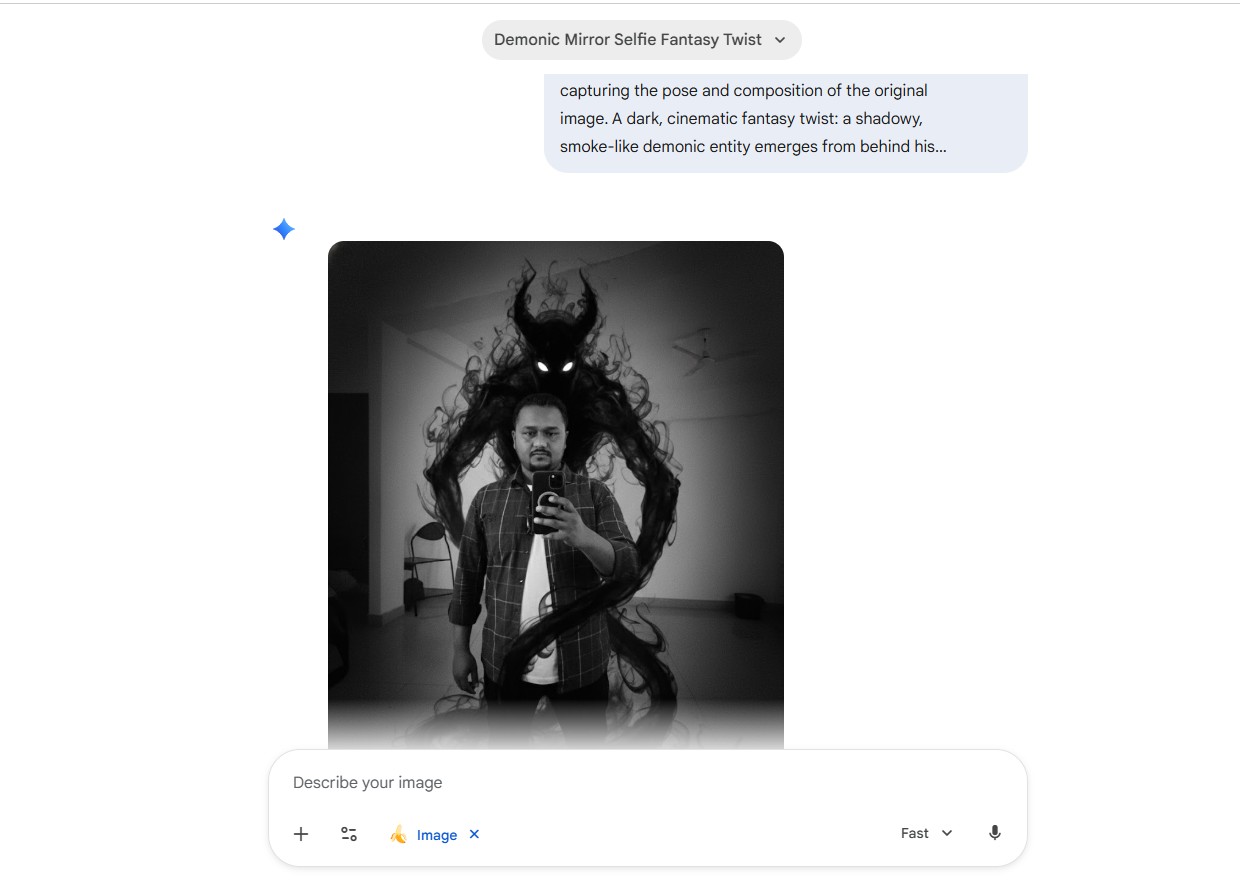This screenshot has width=1240, height=885.
Task: Expand the Demonic Mirror Selfie Fantasy Twist dropdown
Action: tap(780, 40)
